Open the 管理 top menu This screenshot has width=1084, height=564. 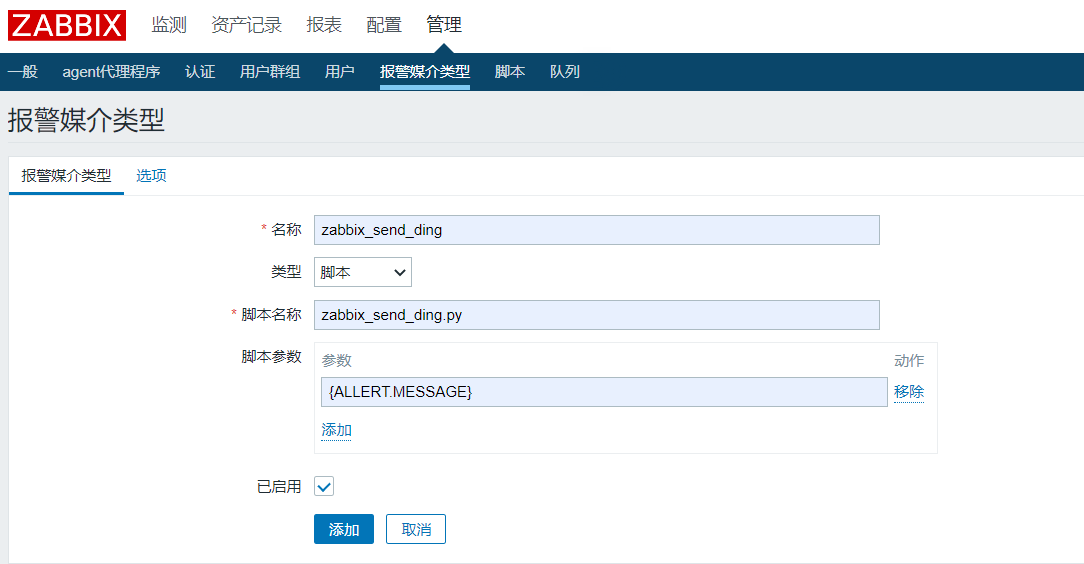444,25
